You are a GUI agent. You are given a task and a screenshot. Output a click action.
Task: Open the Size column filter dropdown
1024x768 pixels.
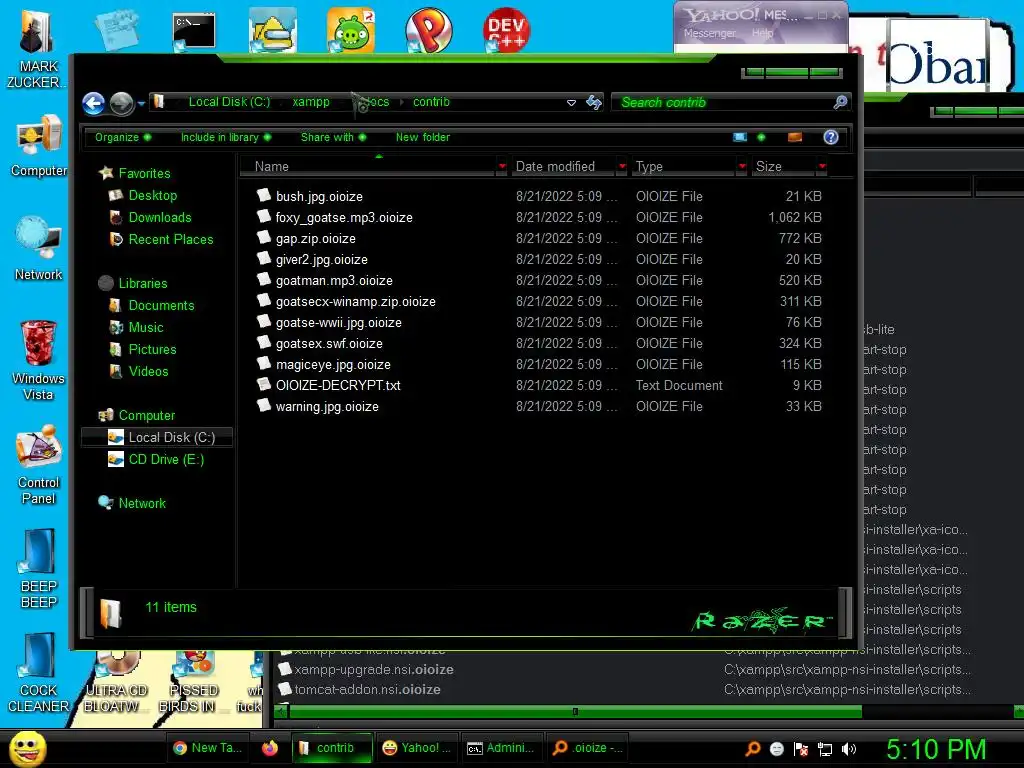click(x=822, y=167)
